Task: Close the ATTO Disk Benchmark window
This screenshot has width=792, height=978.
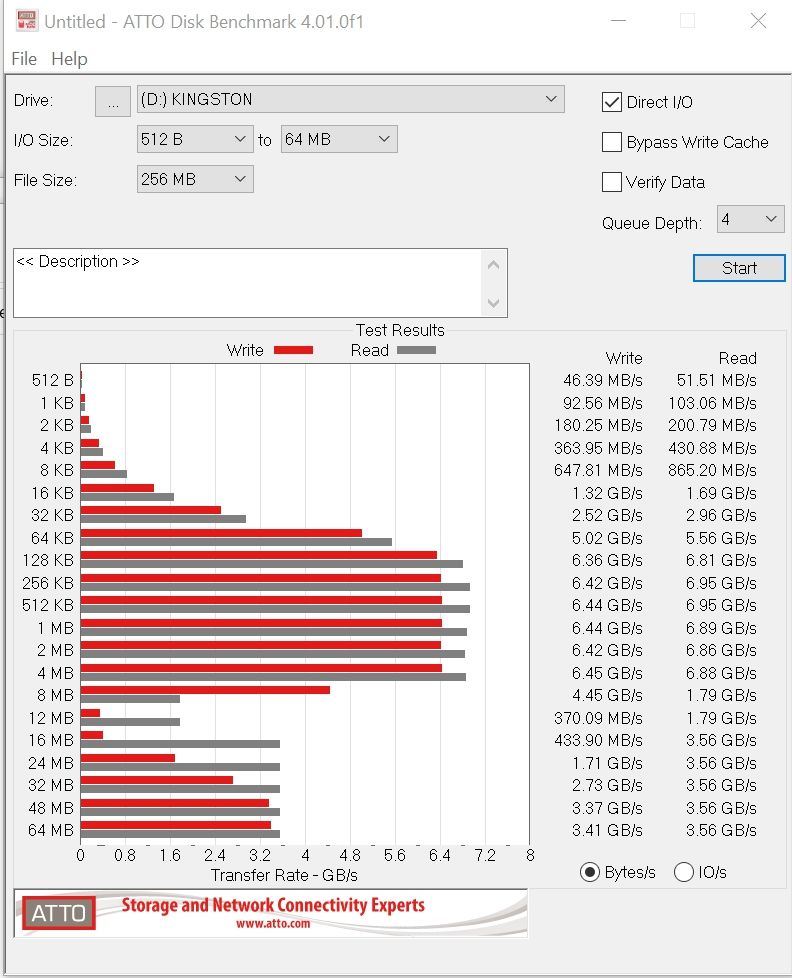Action: (x=758, y=21)
